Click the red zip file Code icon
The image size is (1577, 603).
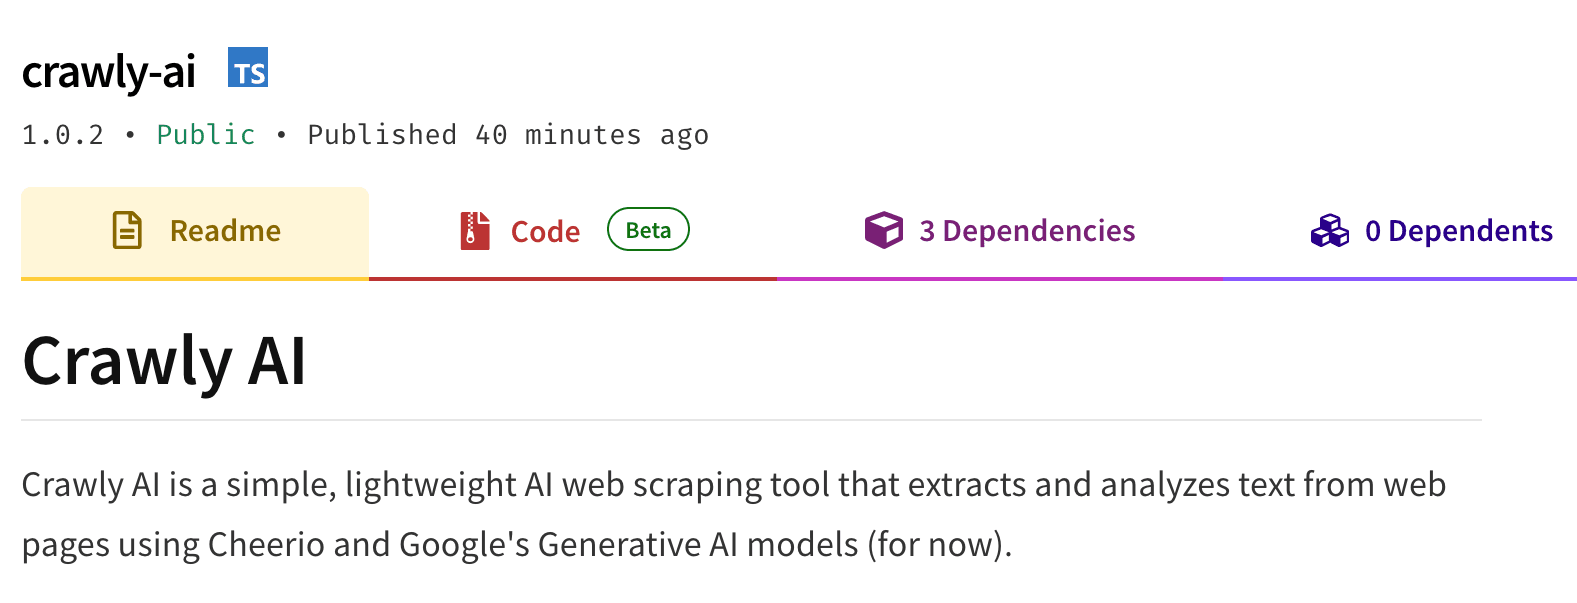(x=475, y=230)
